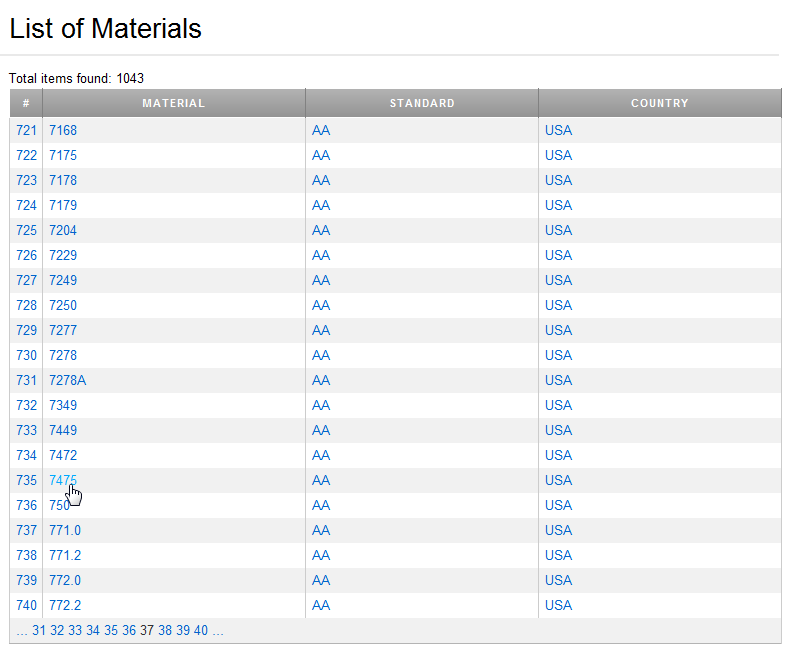Go to page 31
This screenshot has width=794, height=656.
39,630
